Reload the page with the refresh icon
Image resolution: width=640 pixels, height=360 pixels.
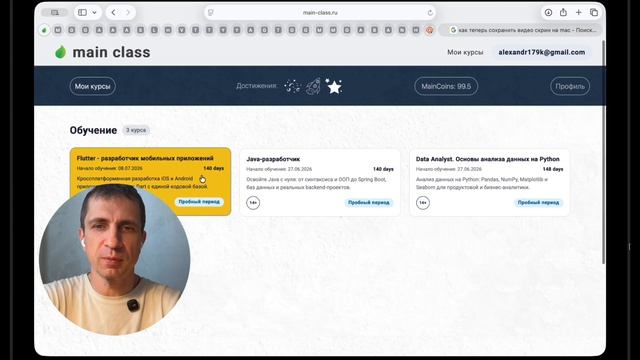(430, 13)
